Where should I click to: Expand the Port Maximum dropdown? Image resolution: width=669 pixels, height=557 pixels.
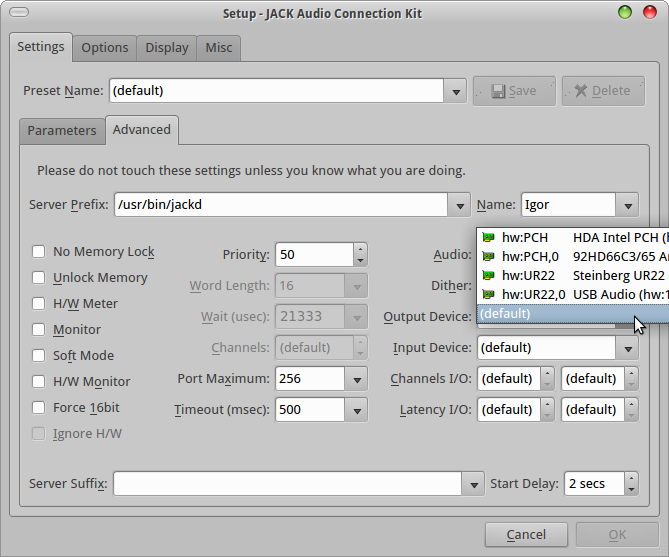357,379
